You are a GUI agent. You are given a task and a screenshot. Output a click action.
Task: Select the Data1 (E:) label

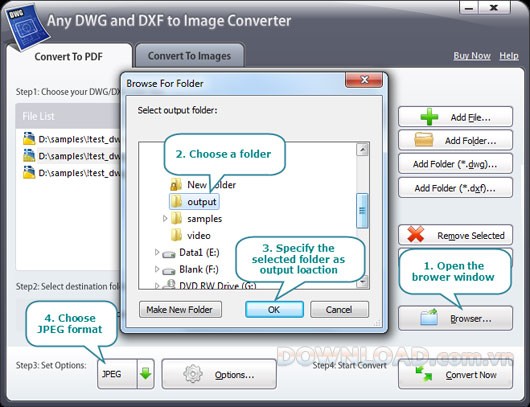point(199,252)
